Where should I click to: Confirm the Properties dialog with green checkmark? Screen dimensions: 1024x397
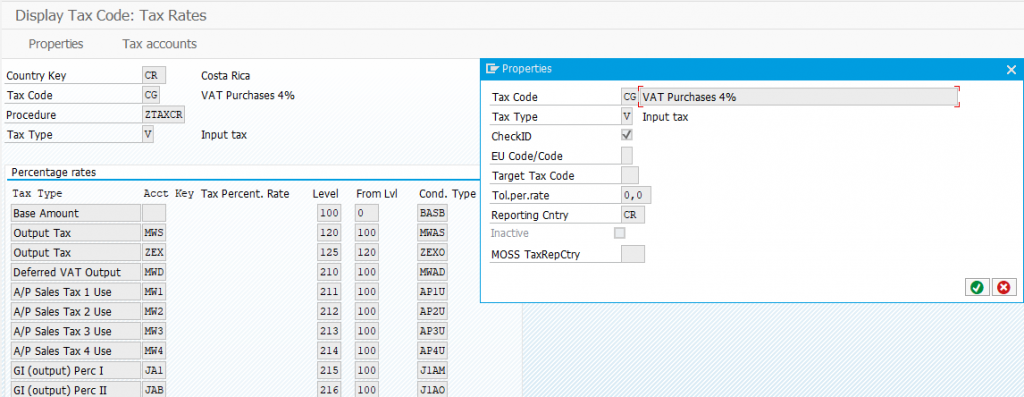[x=976, y=287]
